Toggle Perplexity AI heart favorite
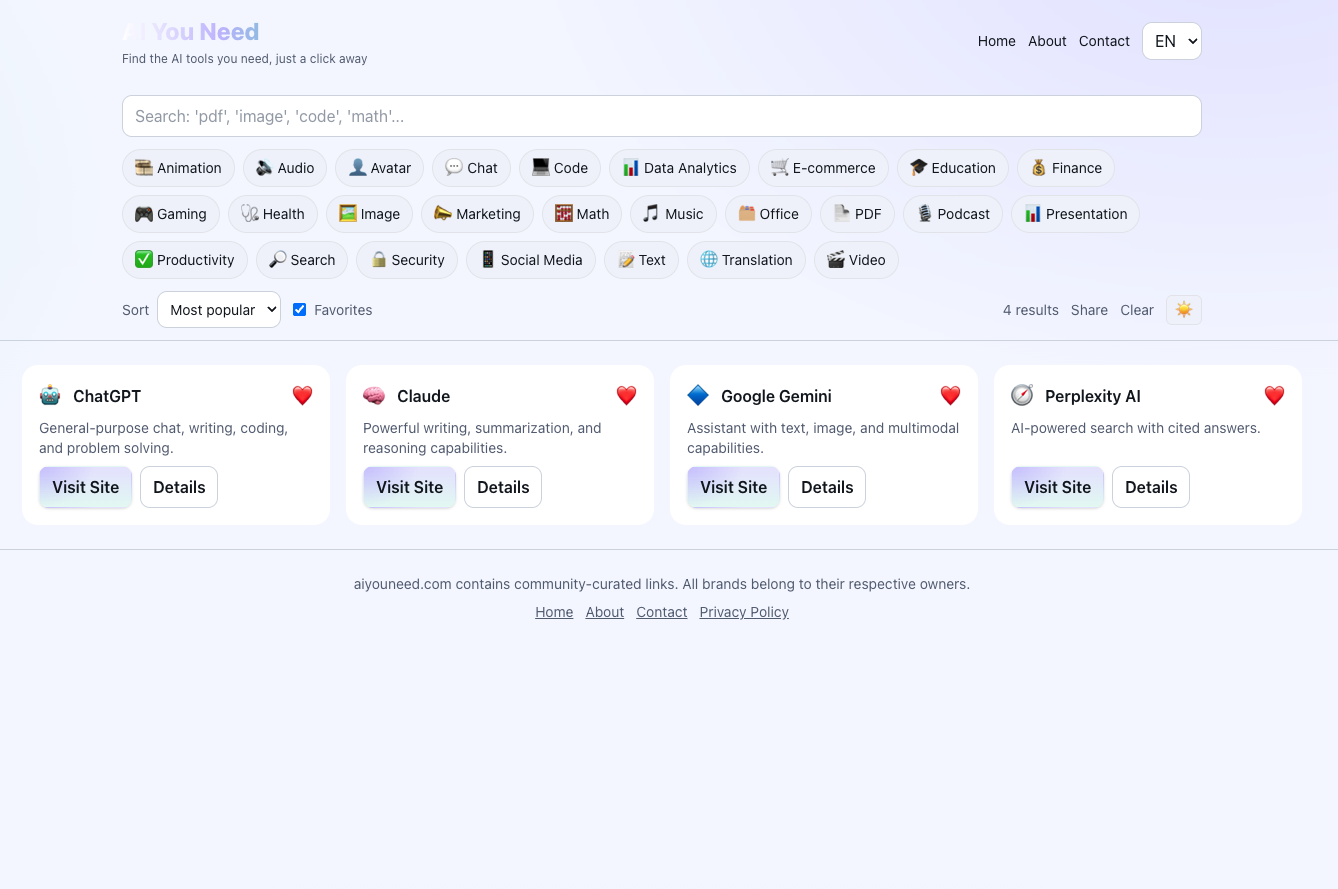The height and width of the screenshot is (889, 1338). pyautogui.click(x=1274, y=396)
